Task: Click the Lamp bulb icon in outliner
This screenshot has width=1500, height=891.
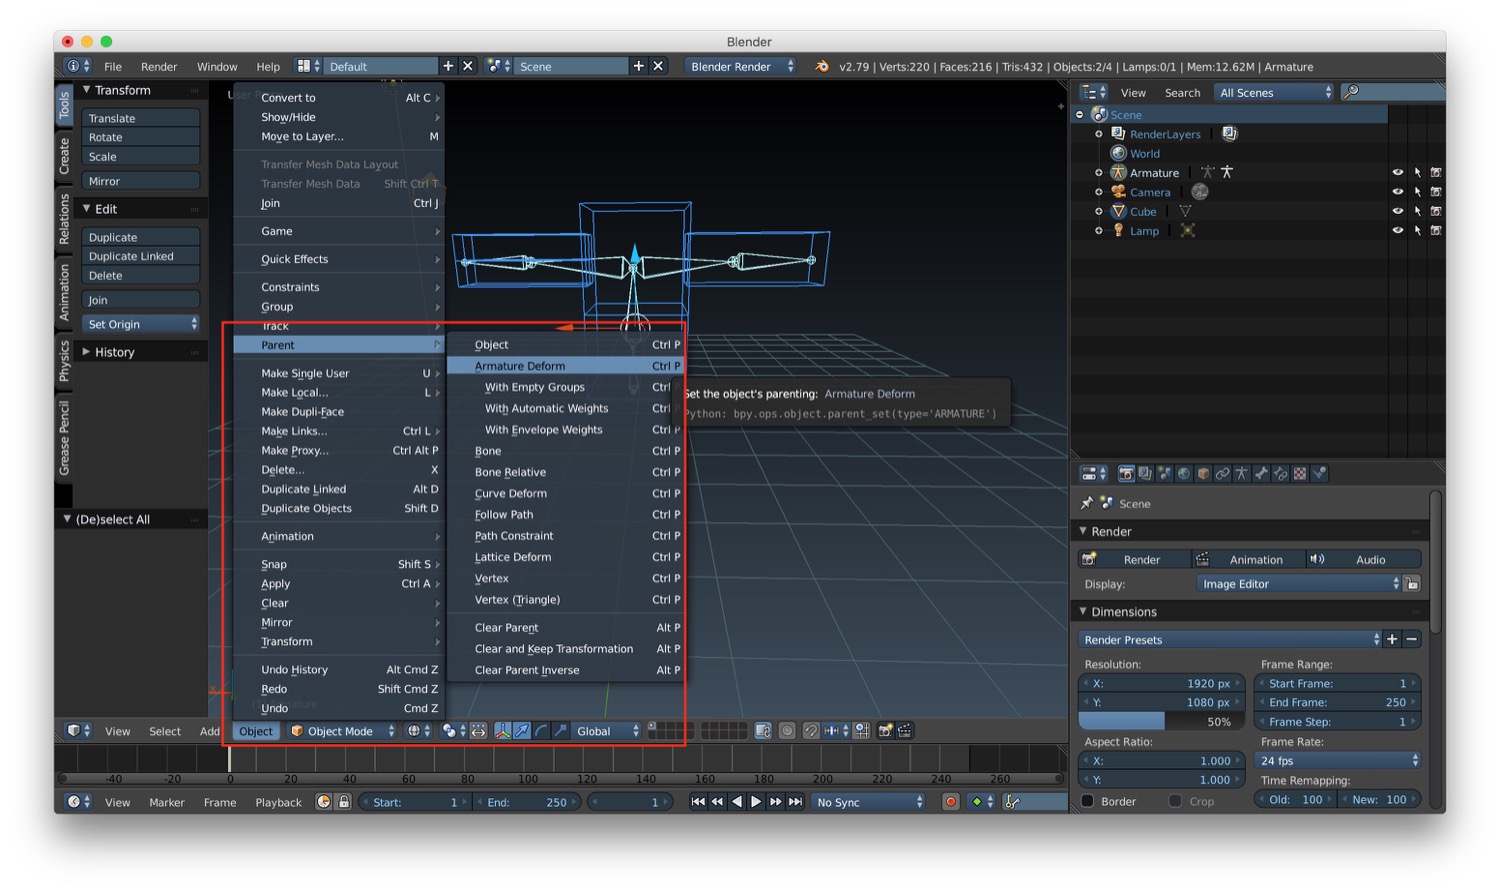Action: [1118, 230]
